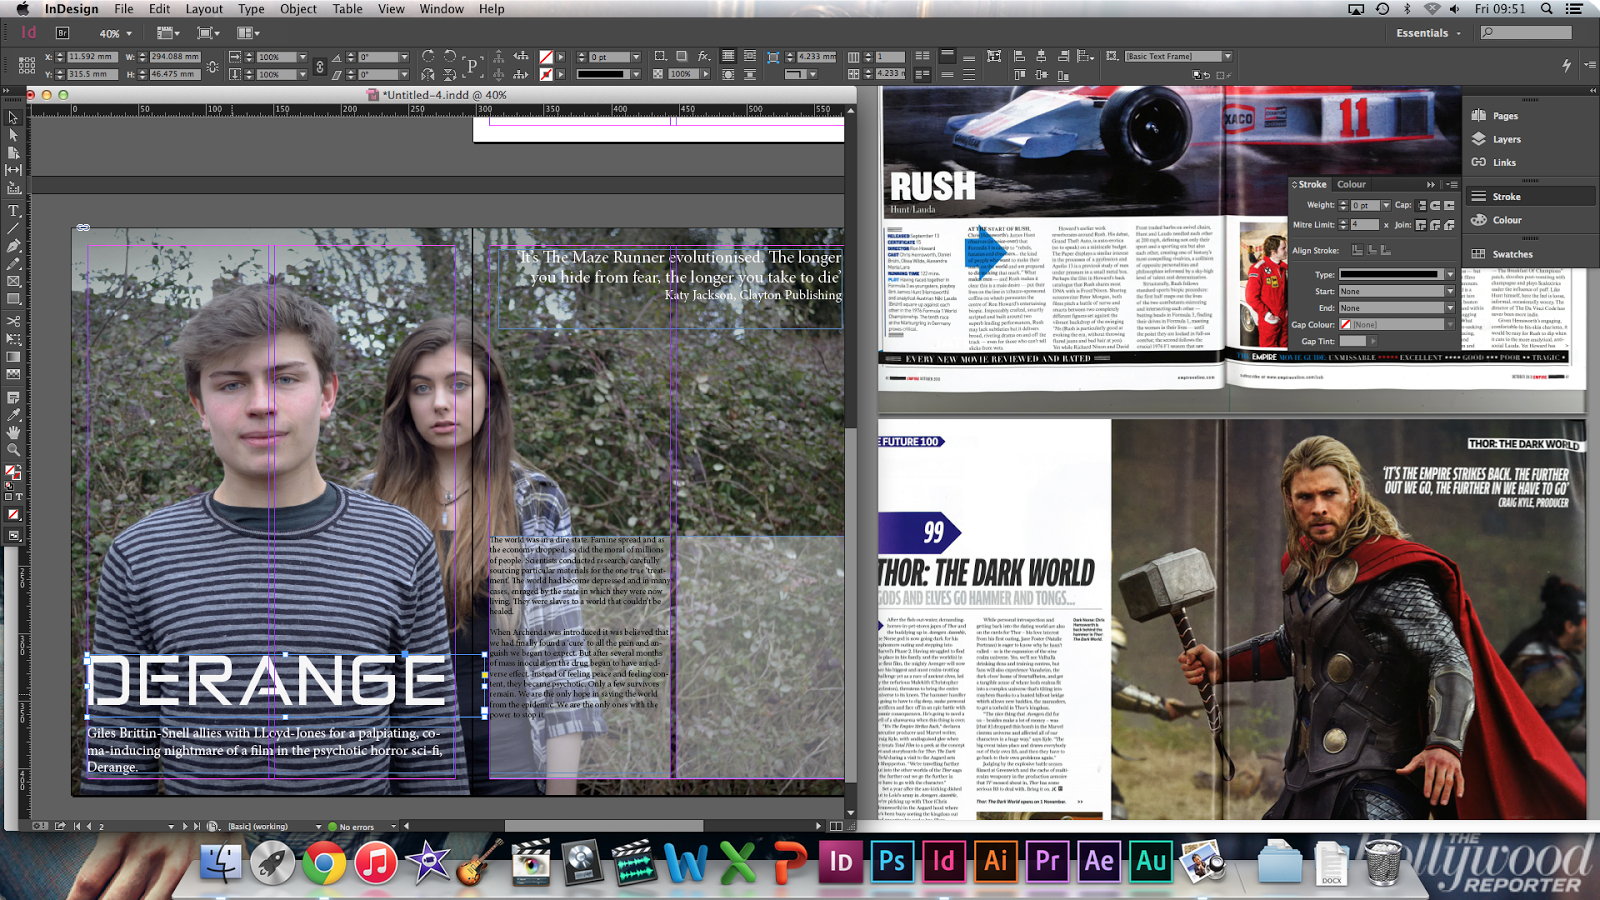Screen dimensions: 1600x900
Task: Open the Essentials workspace switcher
Action: 1428,33
